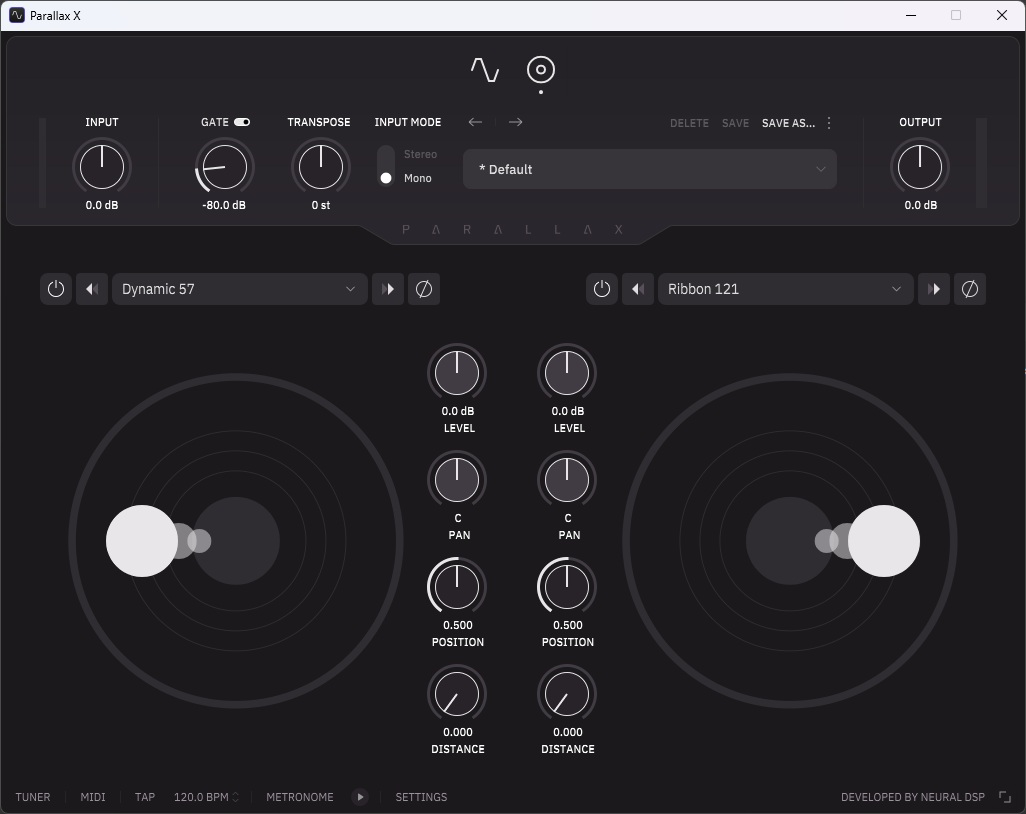
Task: Start the metronome play button
Action: point(360,797)
